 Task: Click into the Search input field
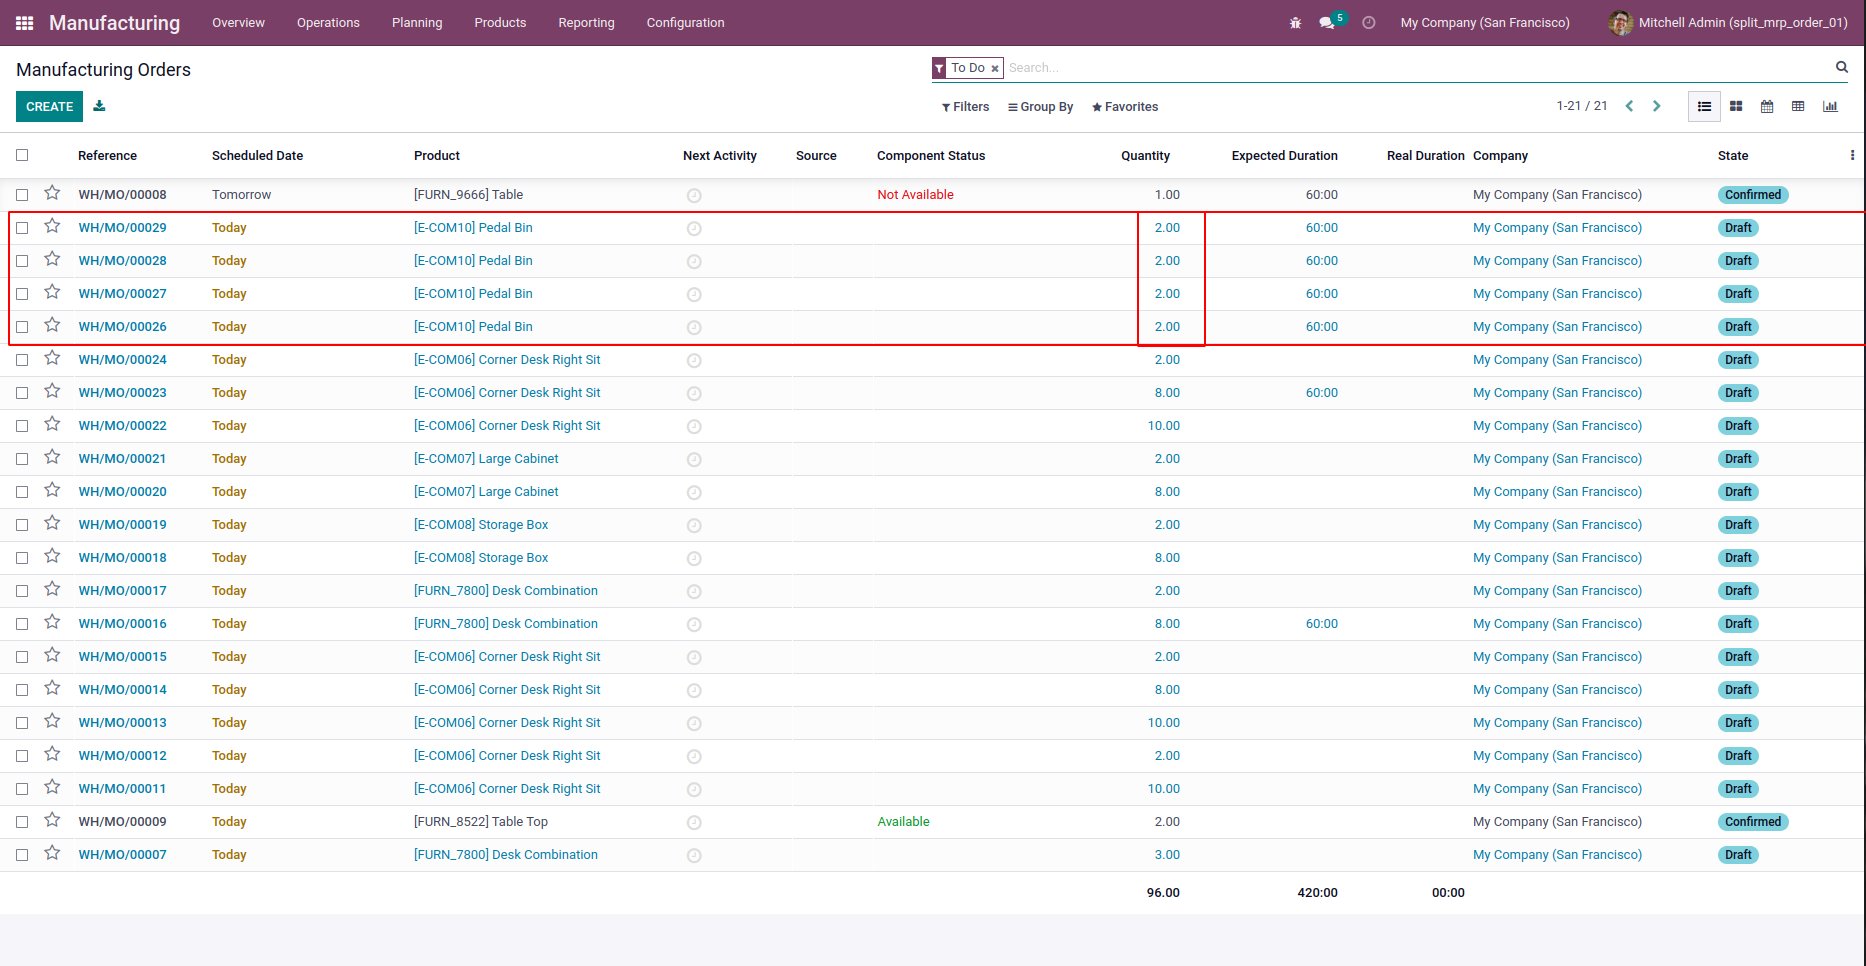tap(1400, 68)
